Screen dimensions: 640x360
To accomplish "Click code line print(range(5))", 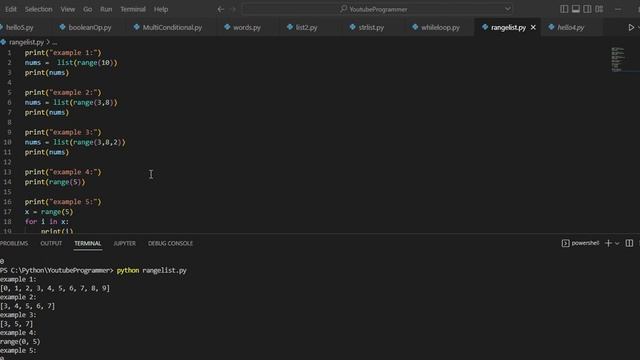I will pos(55,182).
